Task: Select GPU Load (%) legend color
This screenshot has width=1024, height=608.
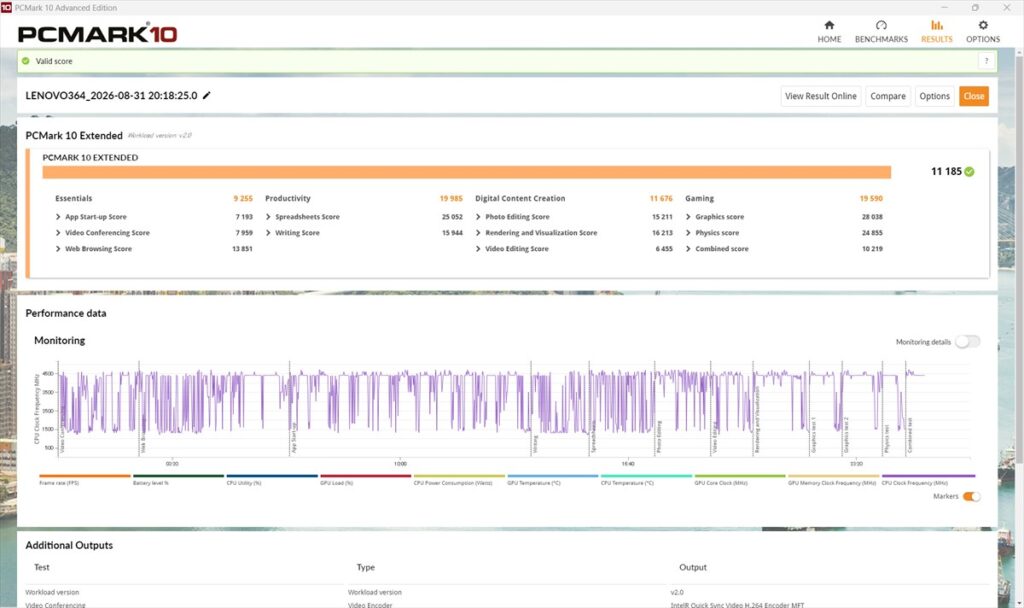Action: point(366,476)
